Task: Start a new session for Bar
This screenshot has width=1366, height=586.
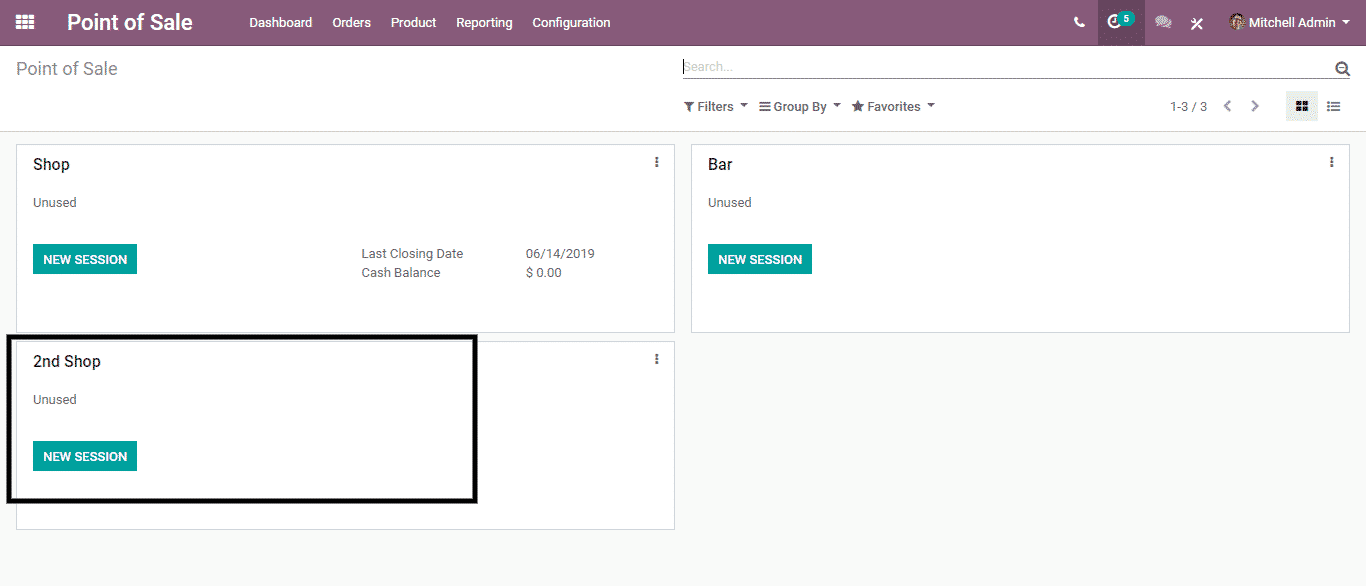Action: [759, 259]
